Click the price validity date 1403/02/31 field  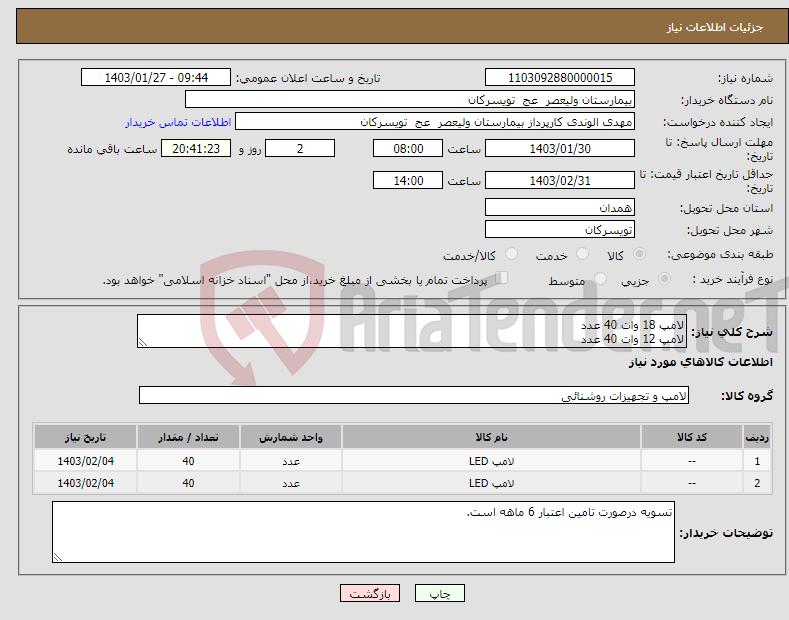point(560,180)
